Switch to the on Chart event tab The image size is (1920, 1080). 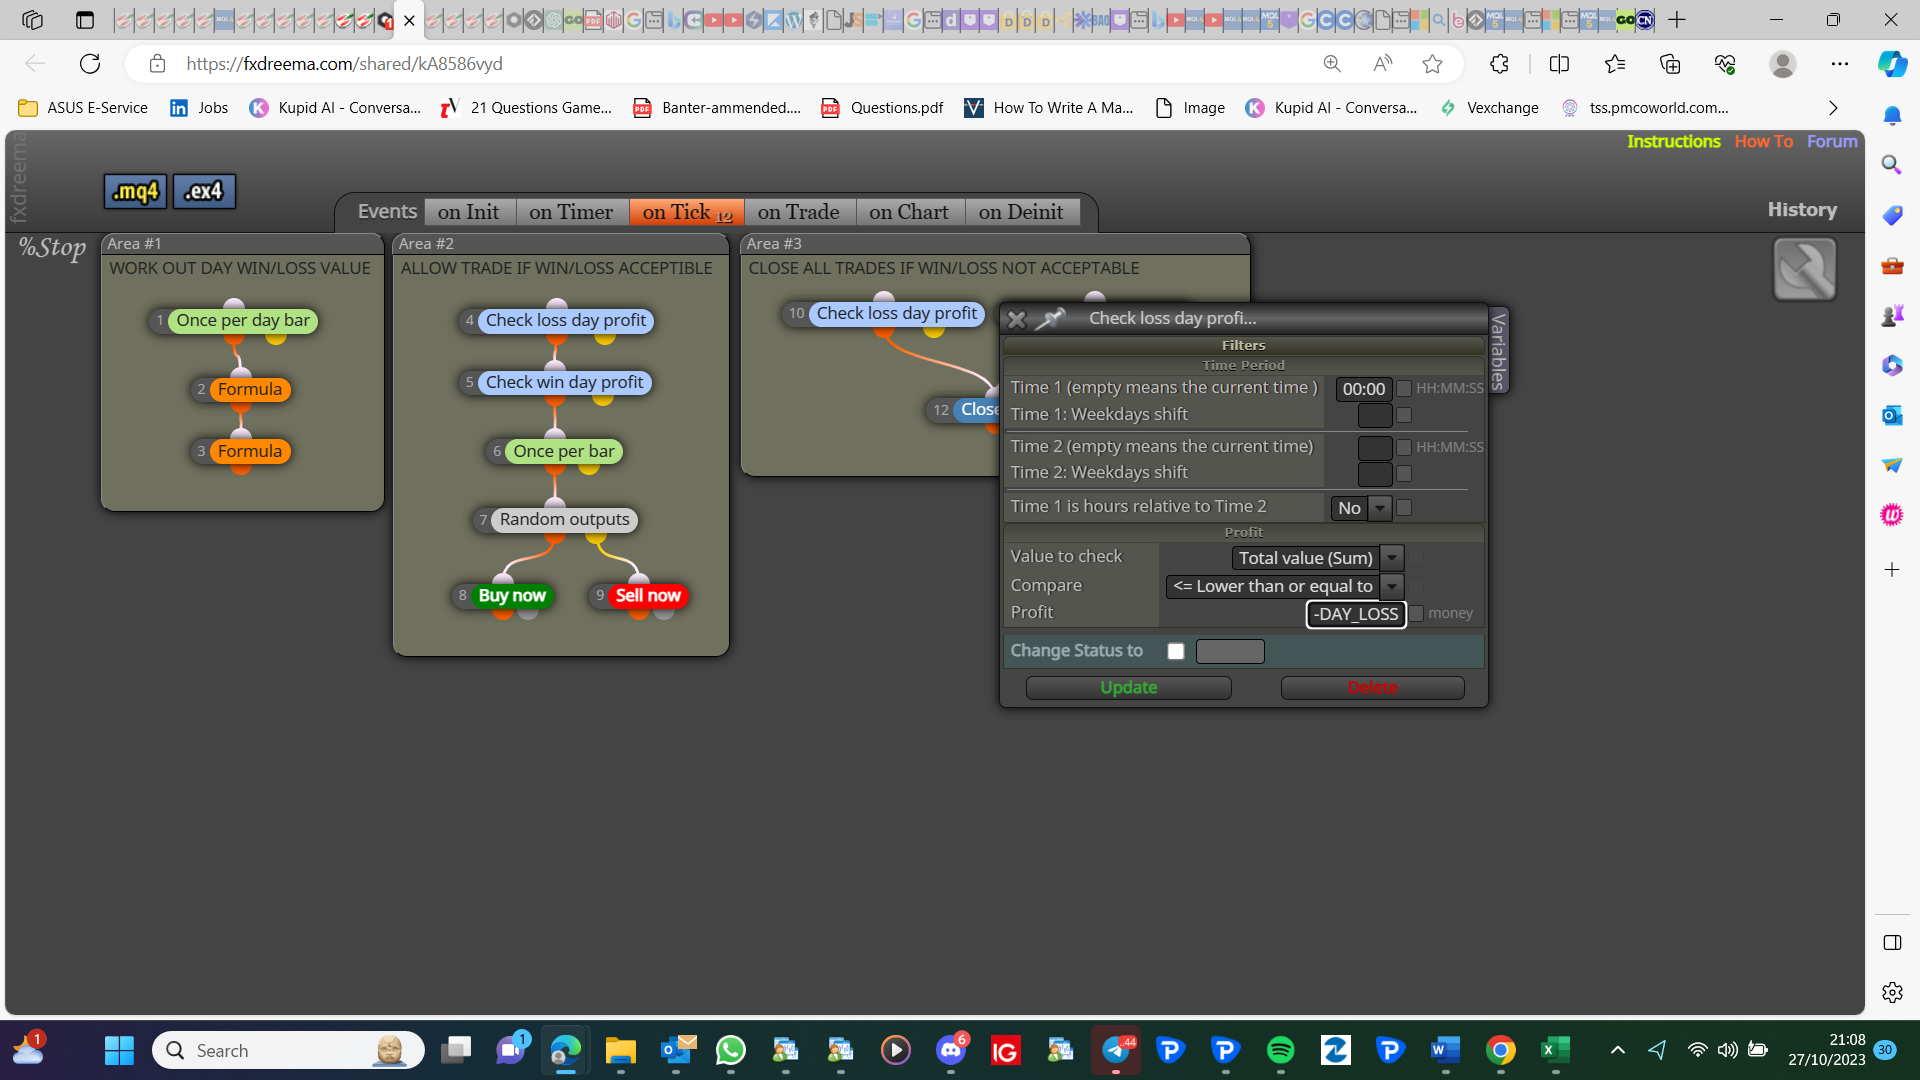pos(909,212)
